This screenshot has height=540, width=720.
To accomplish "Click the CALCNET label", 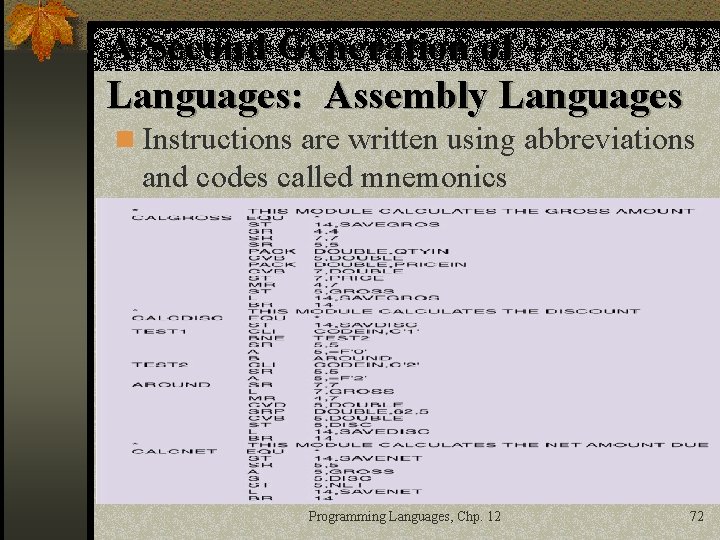I will (x=174, y=451).
